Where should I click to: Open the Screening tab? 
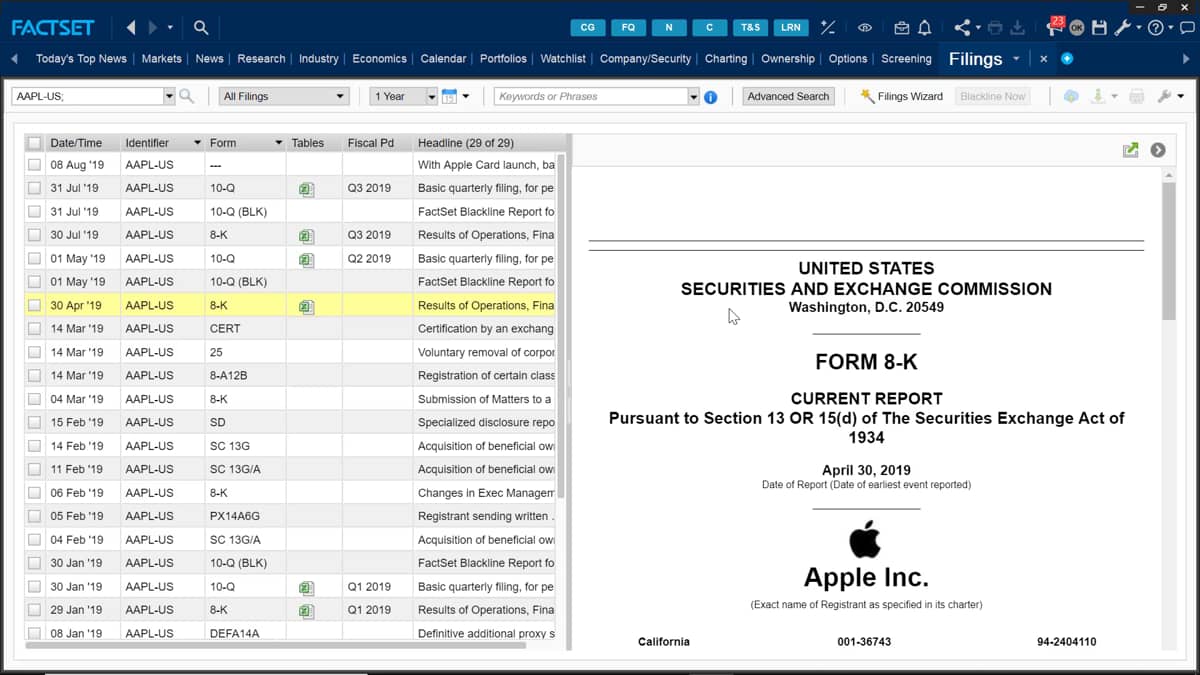pyautogui.click(x=906, y=59)
